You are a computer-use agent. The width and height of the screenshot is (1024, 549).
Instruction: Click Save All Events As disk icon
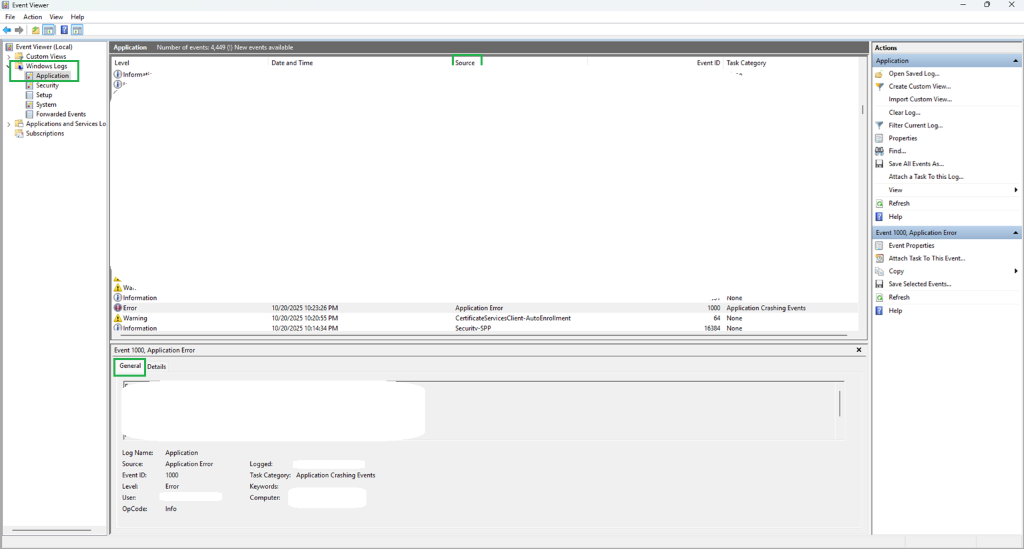click(x=879, y=164)
